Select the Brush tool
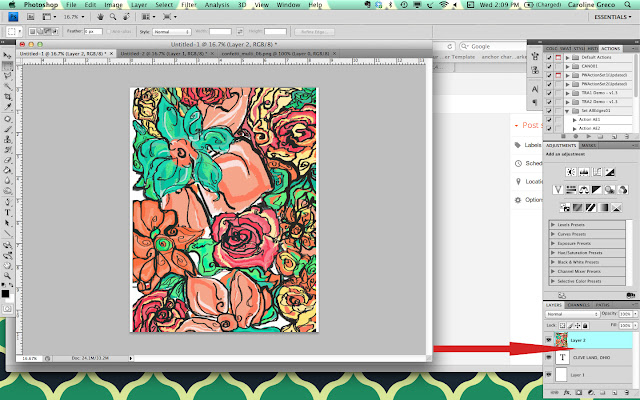The height and width of the screenshot is (400, 640). pos(7,129)
